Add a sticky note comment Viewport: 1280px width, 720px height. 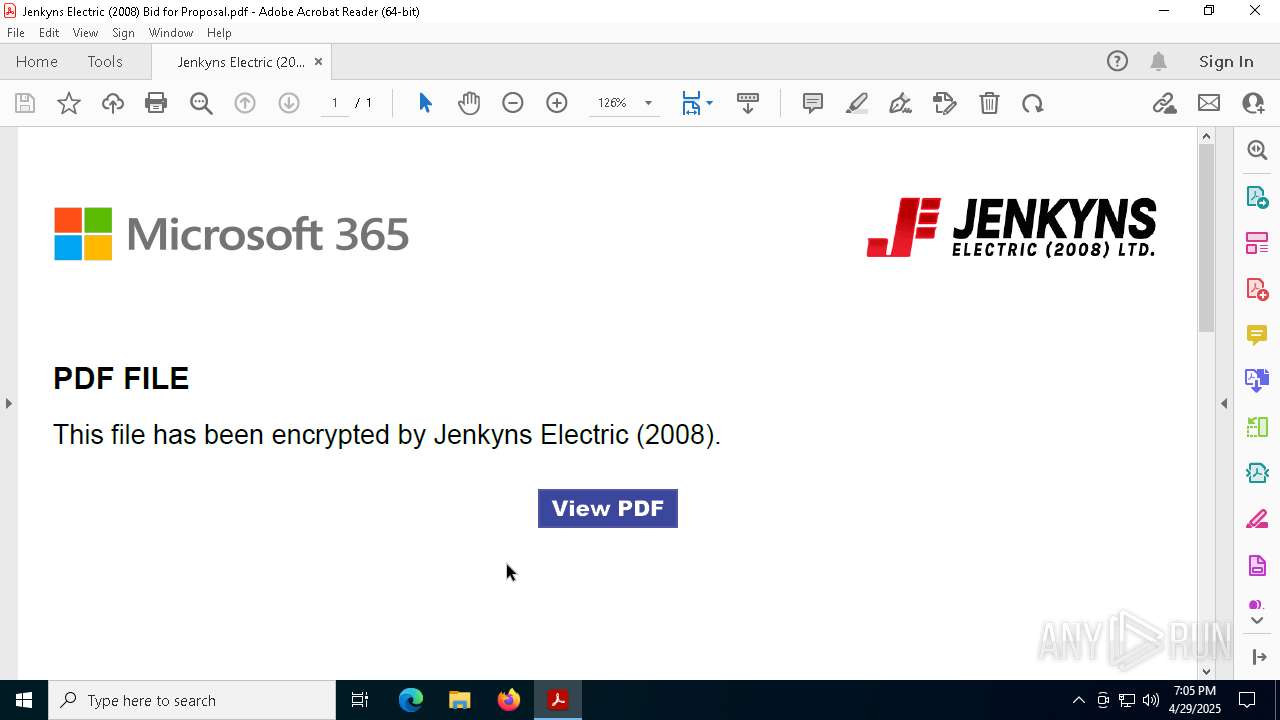(813, 103)
